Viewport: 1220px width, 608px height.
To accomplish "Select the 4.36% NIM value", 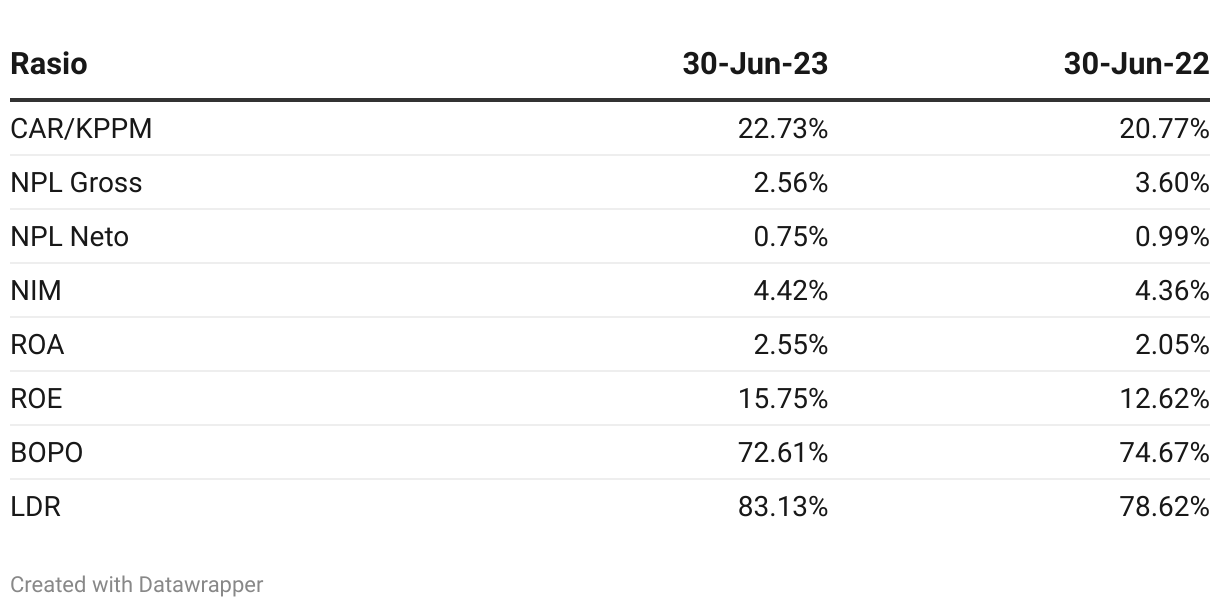I will click(1173, 291).
